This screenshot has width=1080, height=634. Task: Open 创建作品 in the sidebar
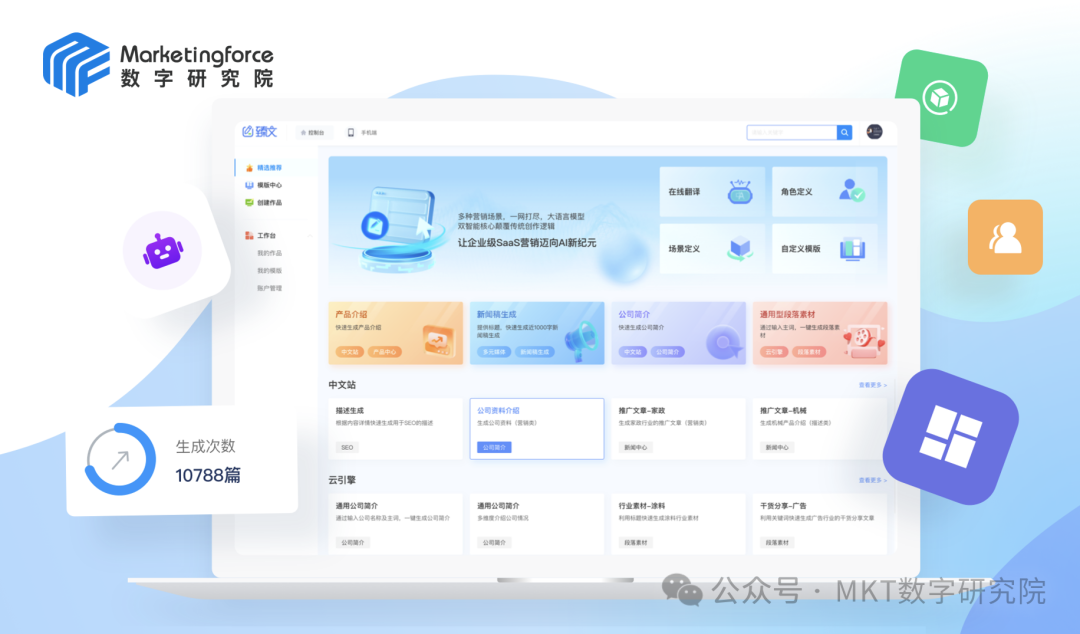pyautogui.click(x=269, y=202)
